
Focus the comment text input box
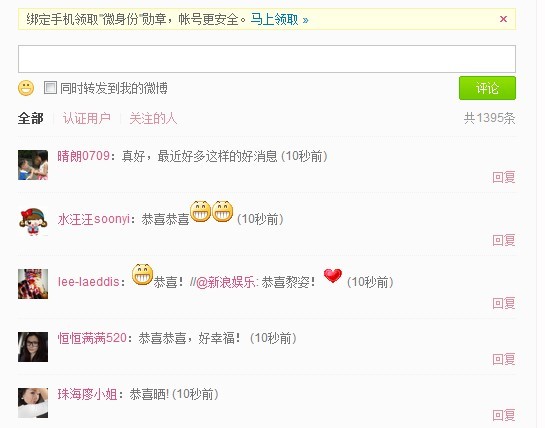coord(267,59)
